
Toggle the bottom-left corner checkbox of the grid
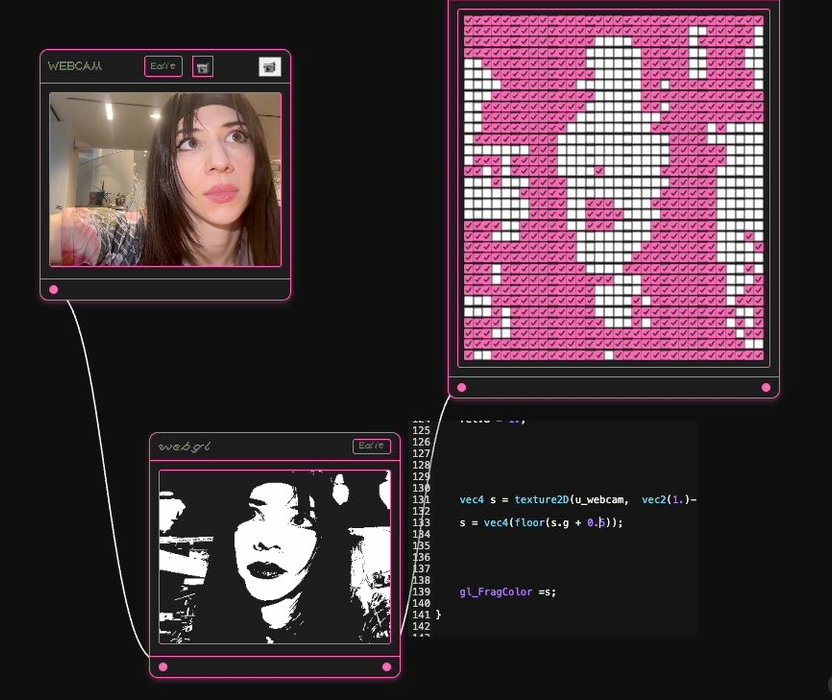[469, 356]
